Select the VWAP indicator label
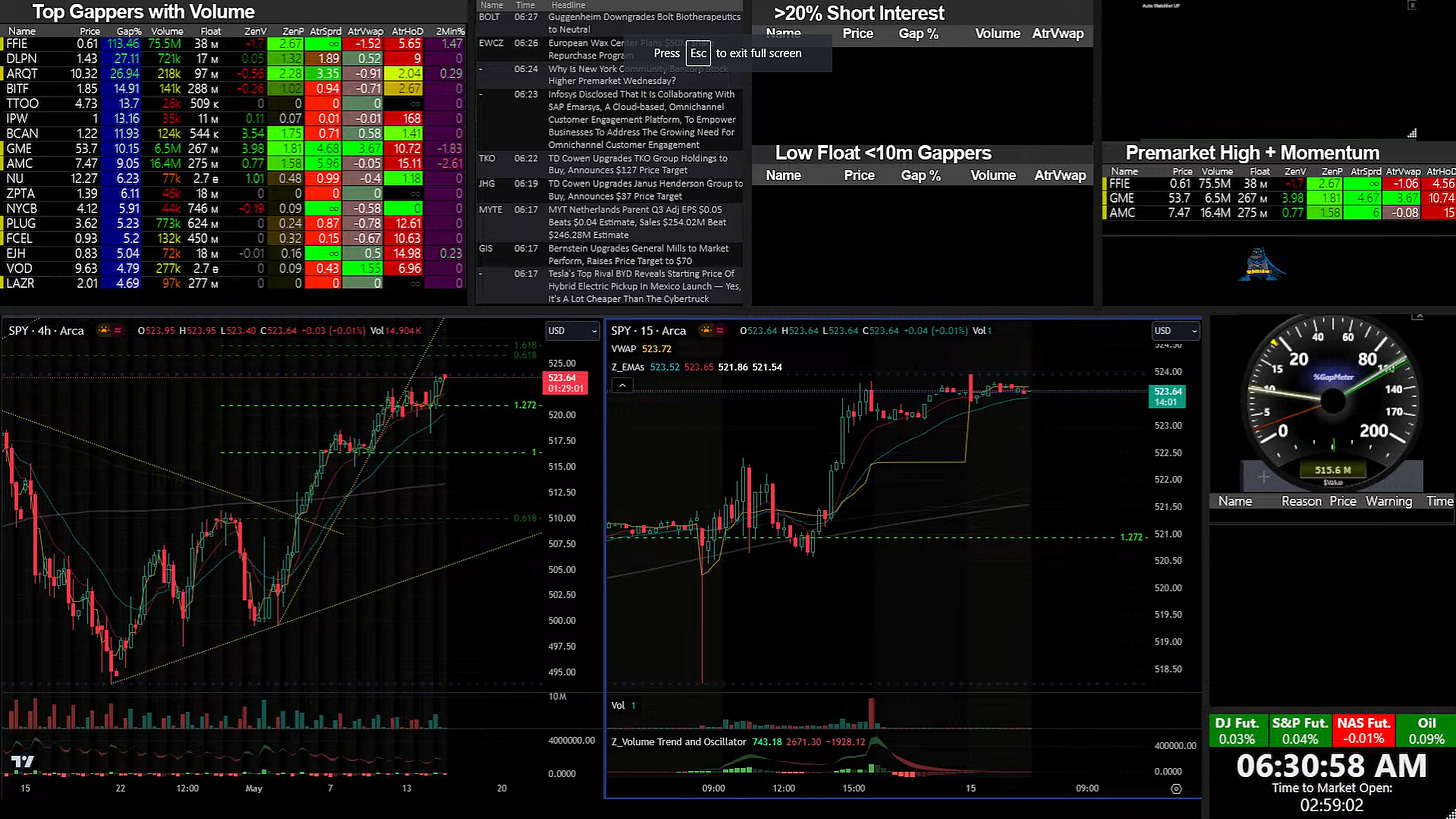 624,349
